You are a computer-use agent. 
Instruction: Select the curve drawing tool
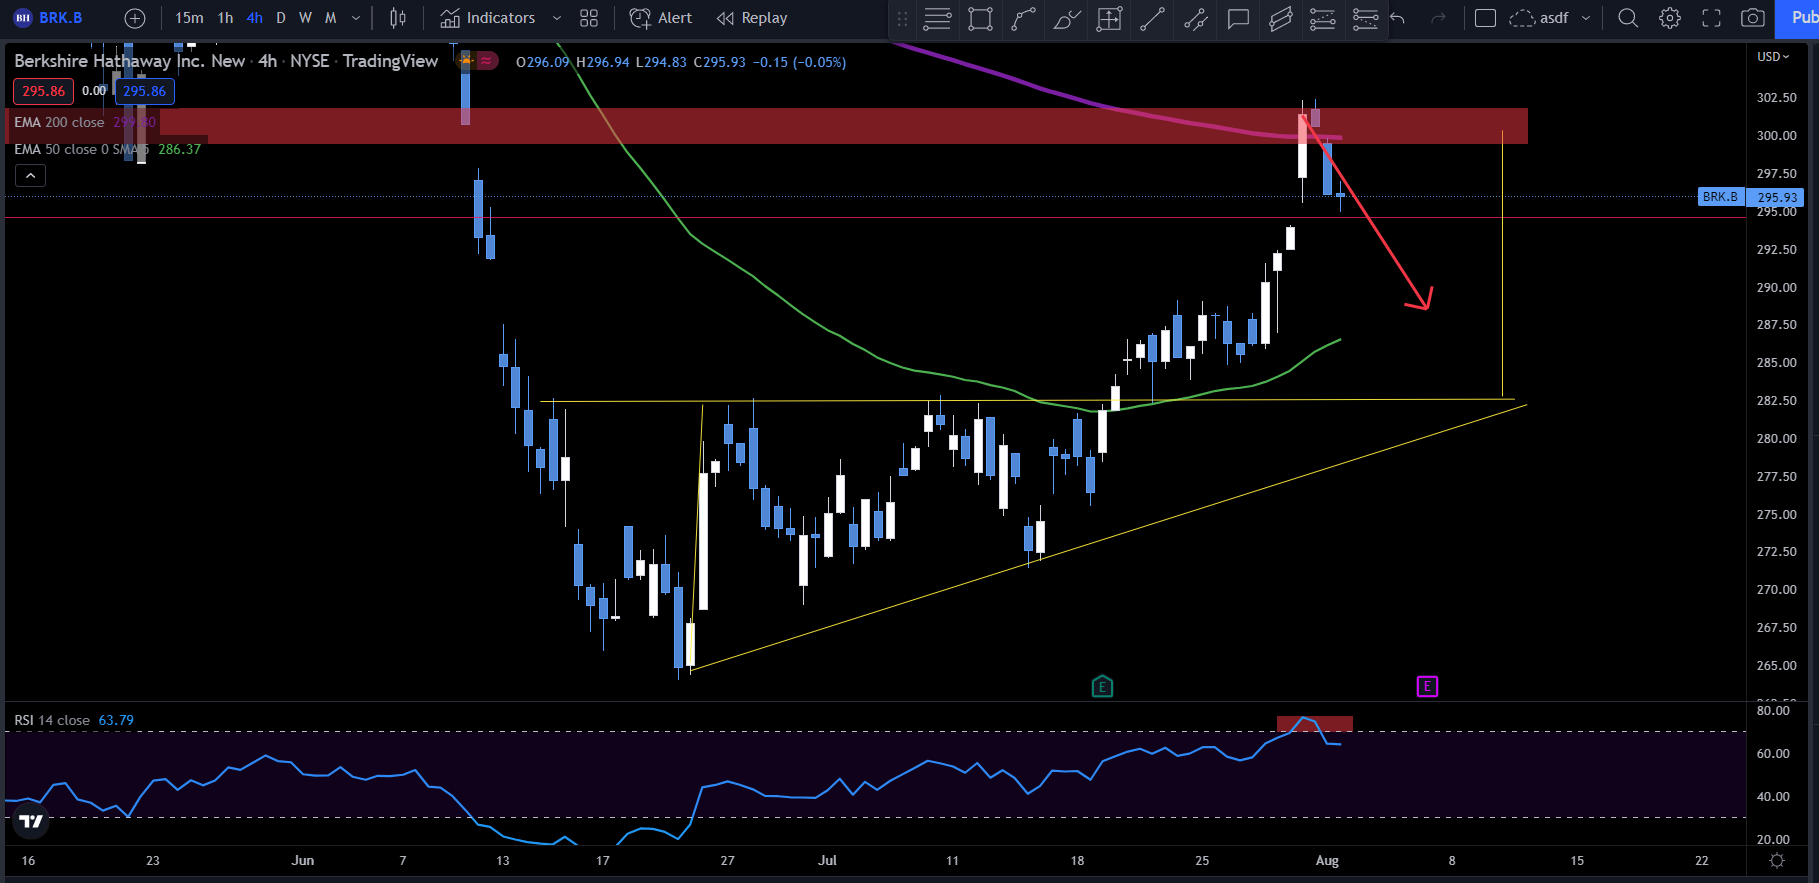click(1023, 19)
